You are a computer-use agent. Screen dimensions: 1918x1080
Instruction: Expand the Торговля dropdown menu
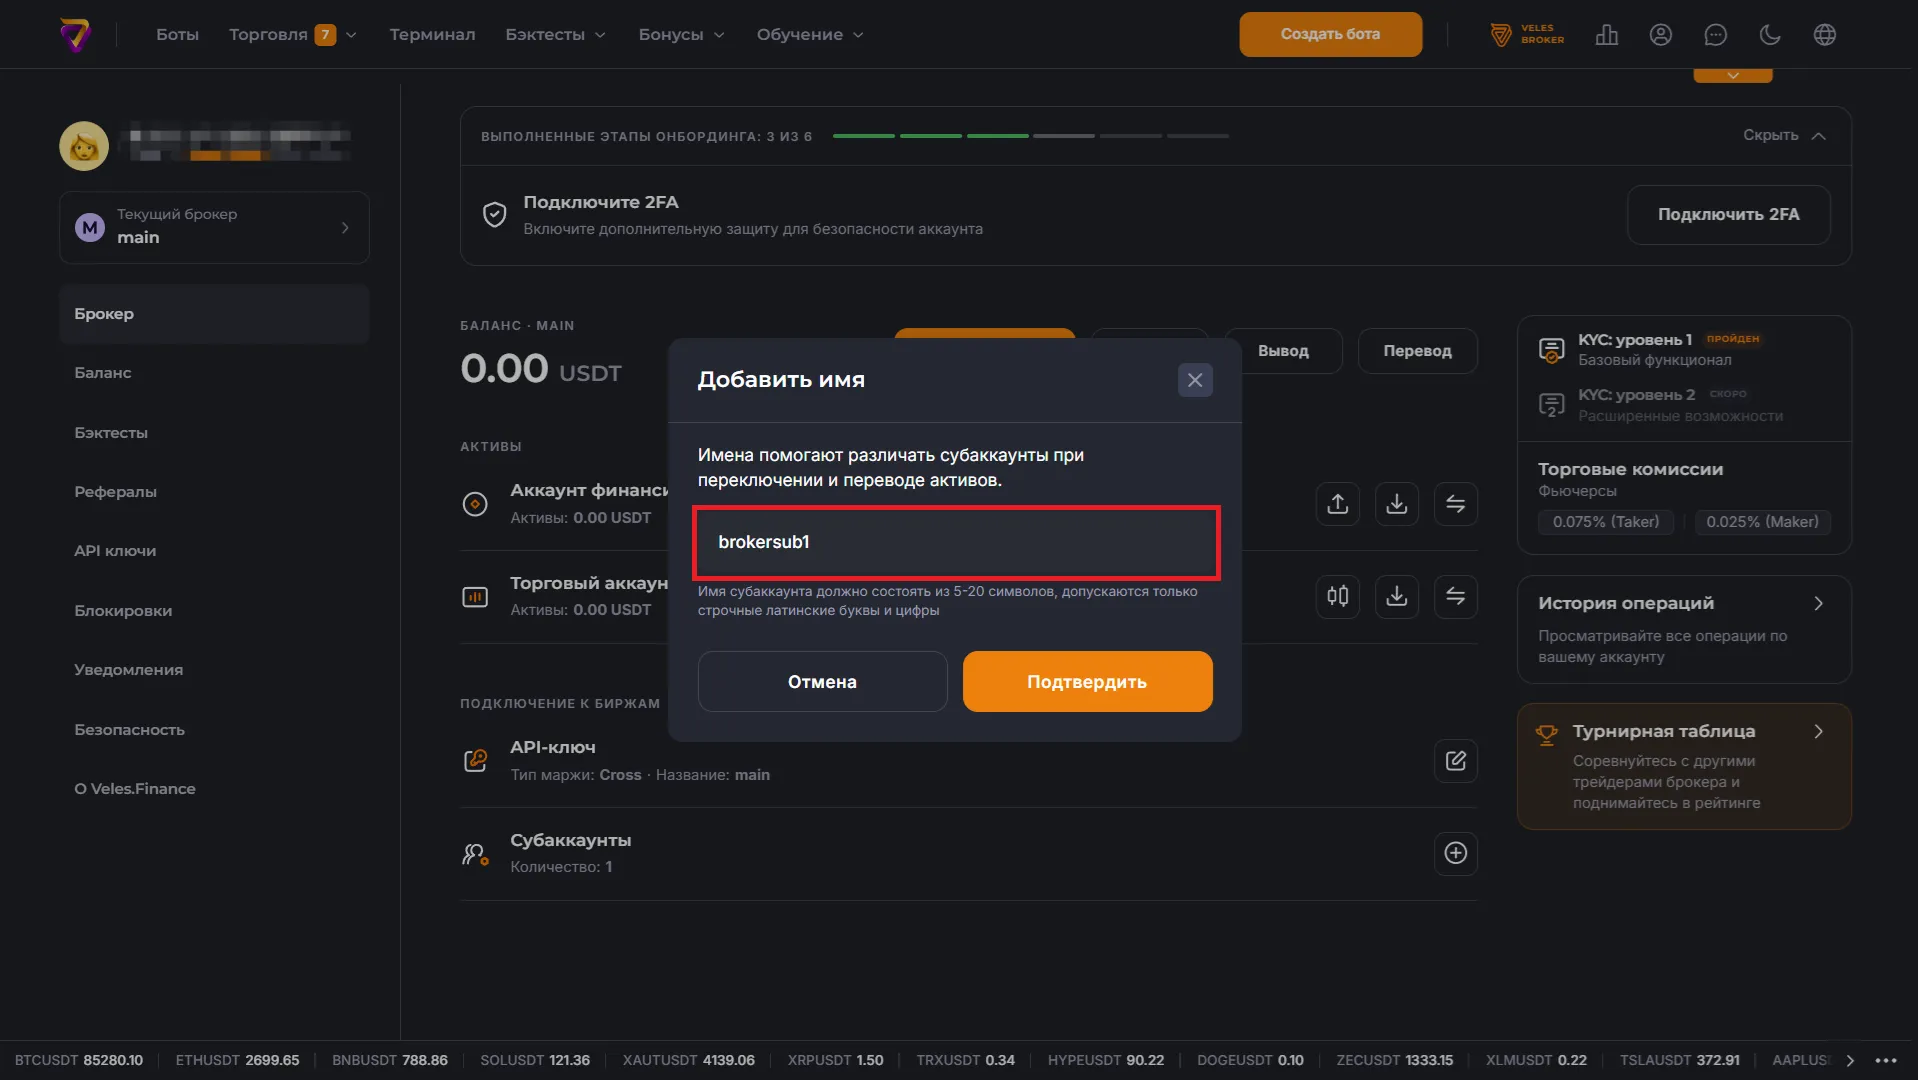pos(293,35)
